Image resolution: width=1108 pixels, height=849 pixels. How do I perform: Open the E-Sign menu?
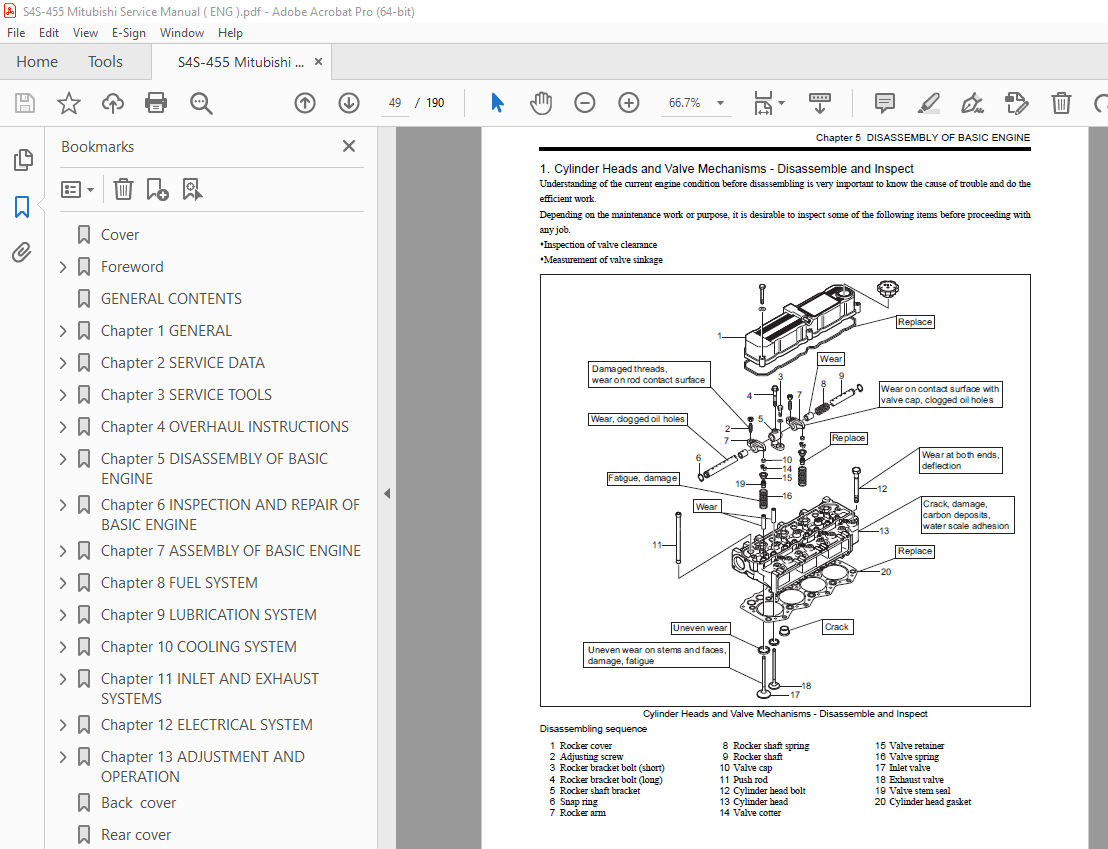128,32
